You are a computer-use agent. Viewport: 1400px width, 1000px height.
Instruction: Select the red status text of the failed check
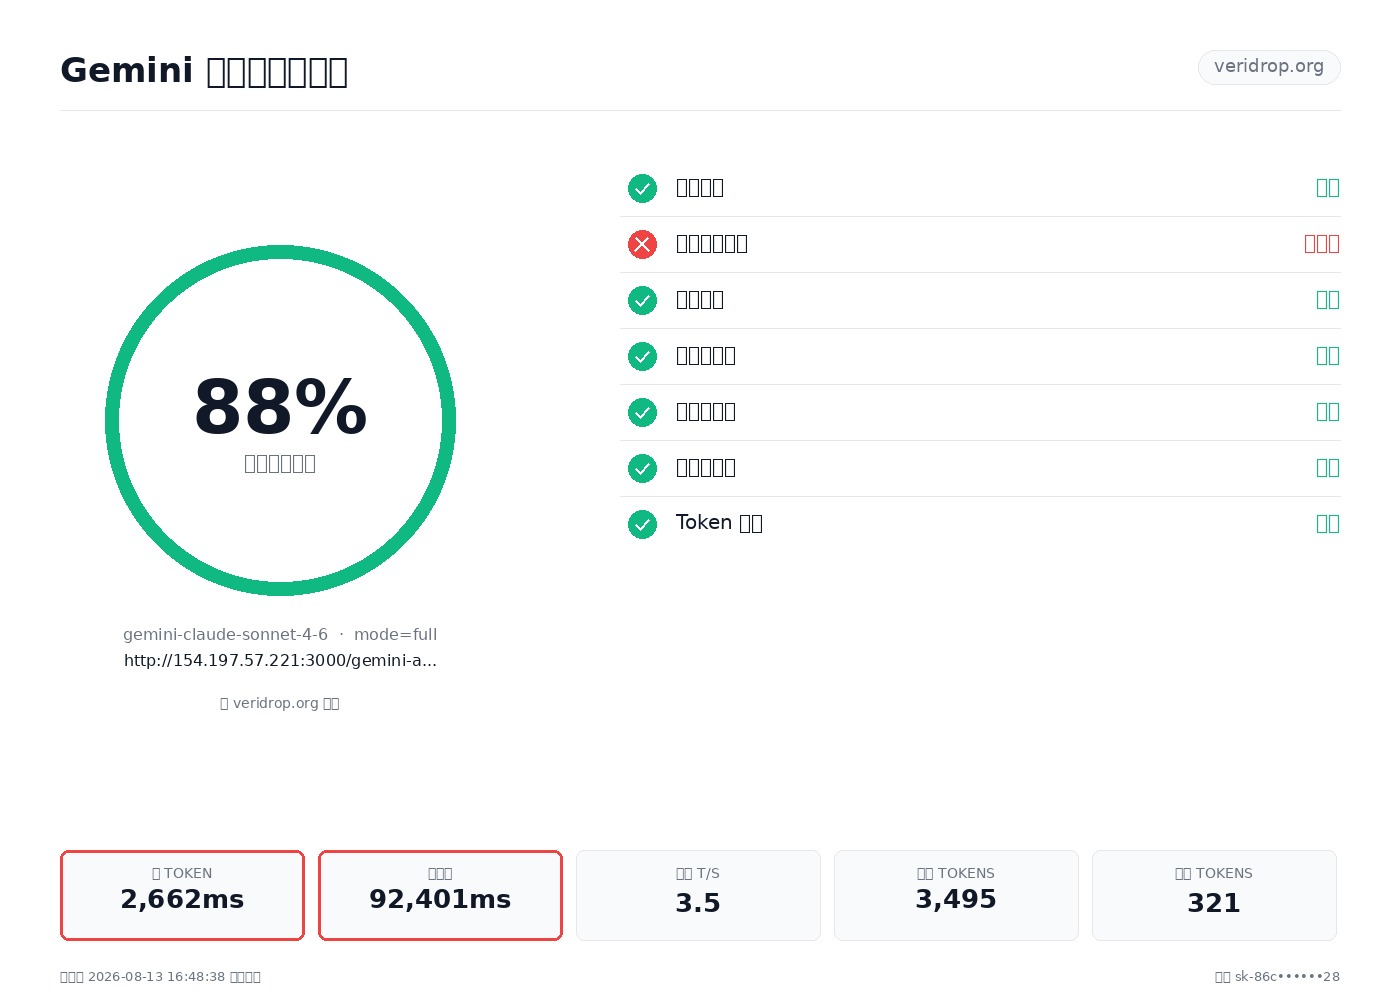click(1322, 244)
